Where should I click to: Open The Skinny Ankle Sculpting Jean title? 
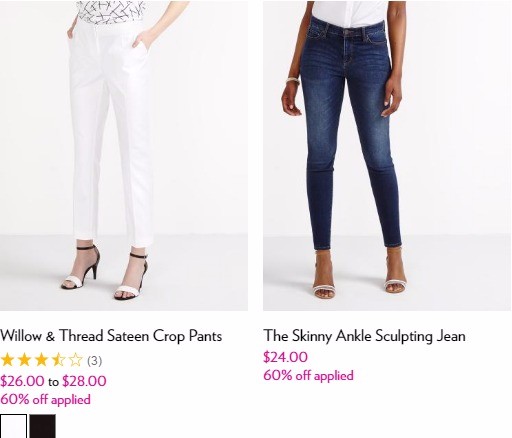tap(364, 336)
